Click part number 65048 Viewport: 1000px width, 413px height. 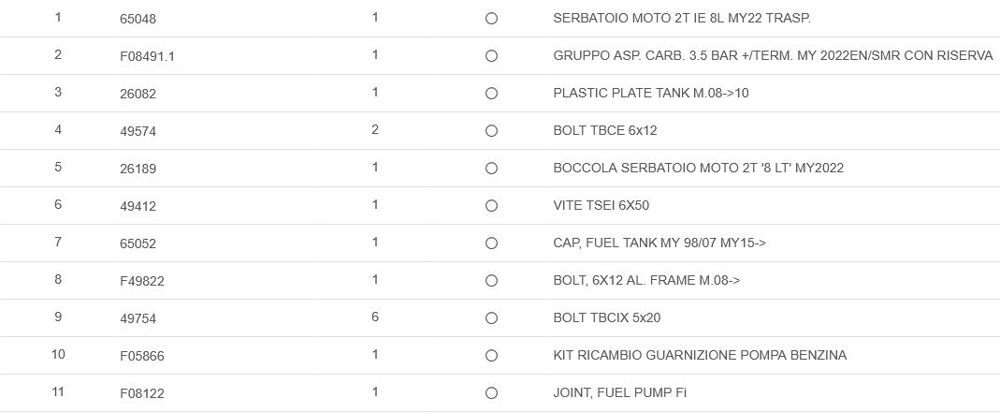tap(138, 19)
